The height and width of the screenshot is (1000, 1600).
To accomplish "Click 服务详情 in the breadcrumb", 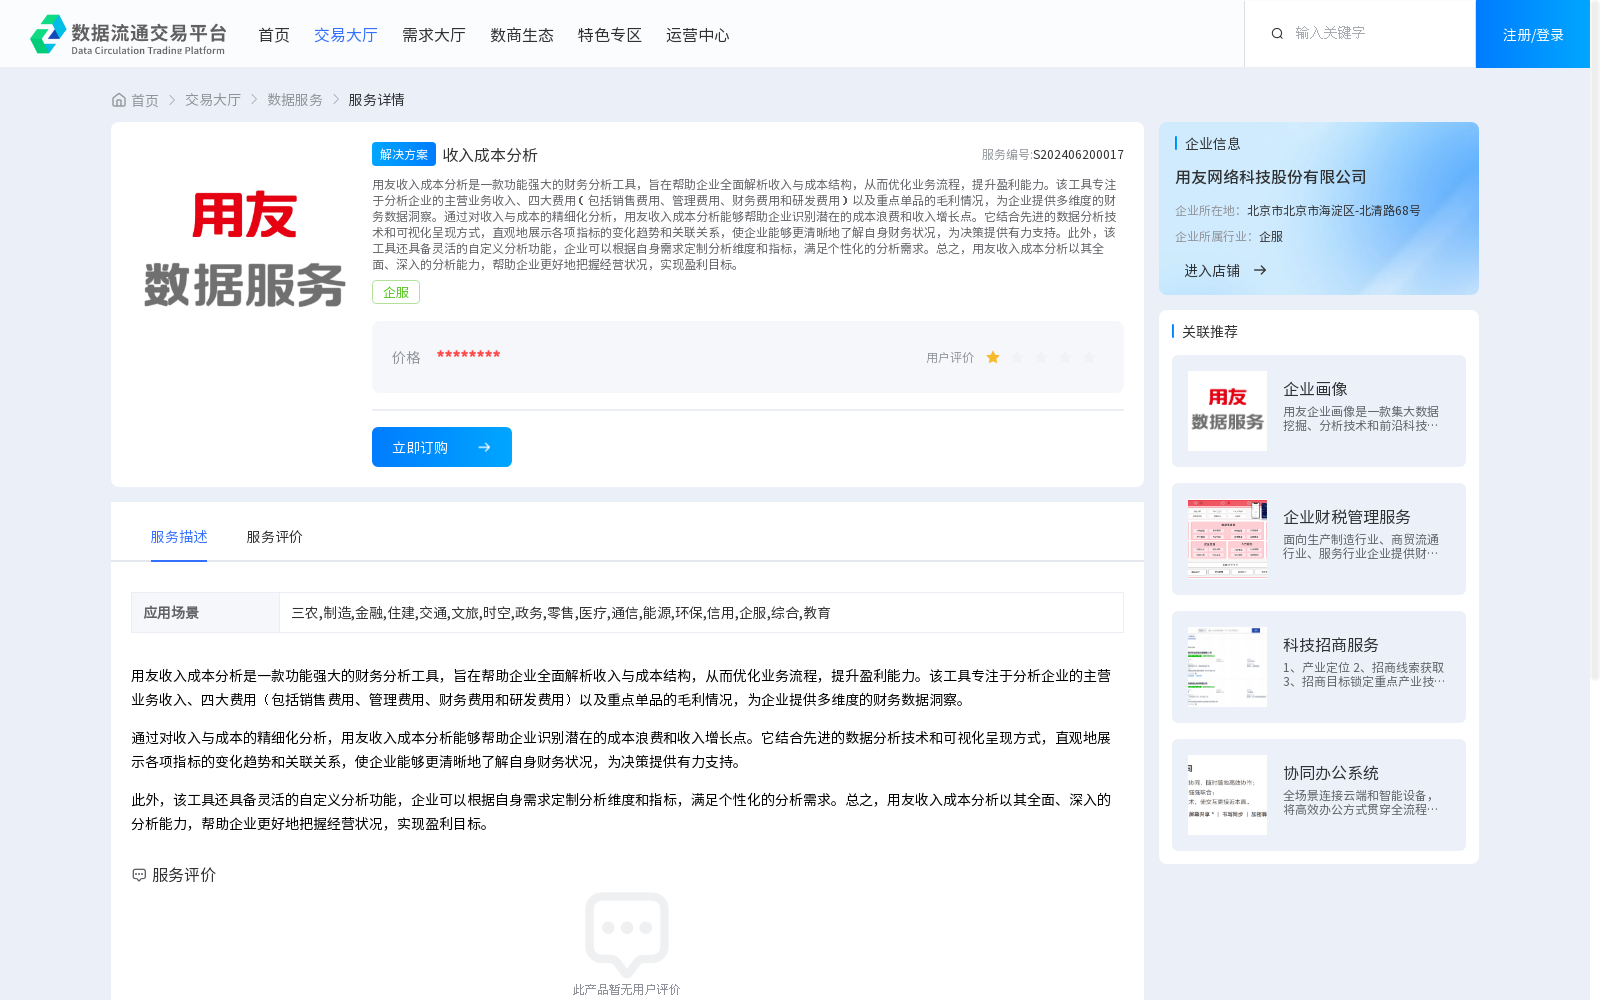I will 376,100.
